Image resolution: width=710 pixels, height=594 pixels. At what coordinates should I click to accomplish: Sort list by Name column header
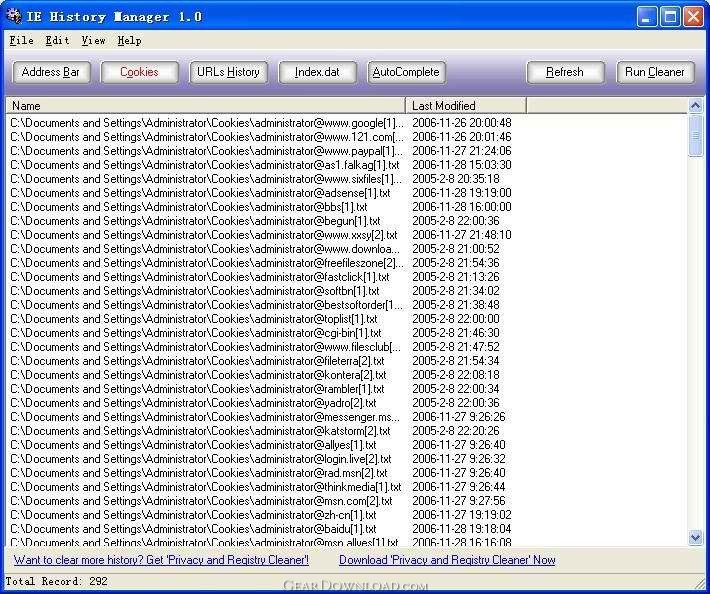click(206, 105)
